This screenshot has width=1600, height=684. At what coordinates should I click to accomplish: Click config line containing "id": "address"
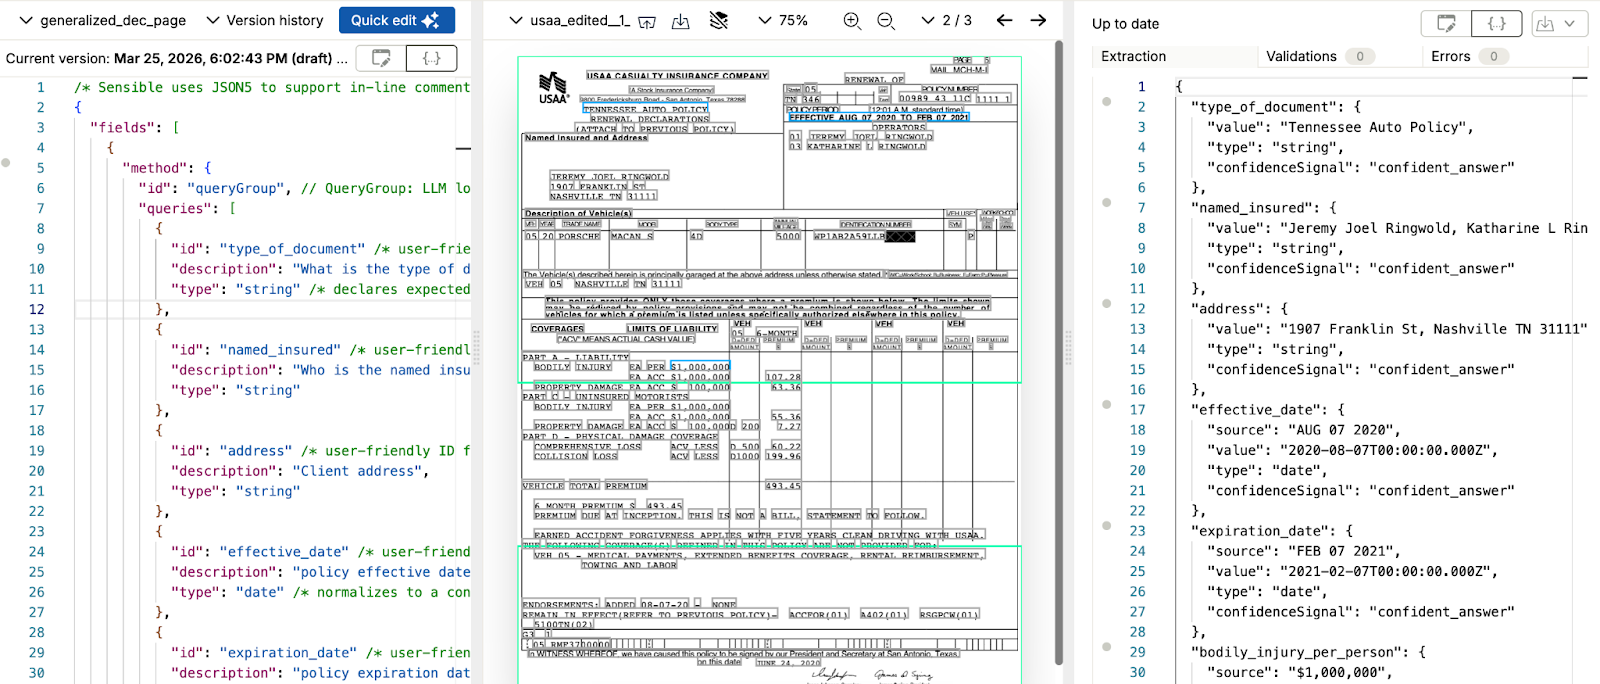320,451
